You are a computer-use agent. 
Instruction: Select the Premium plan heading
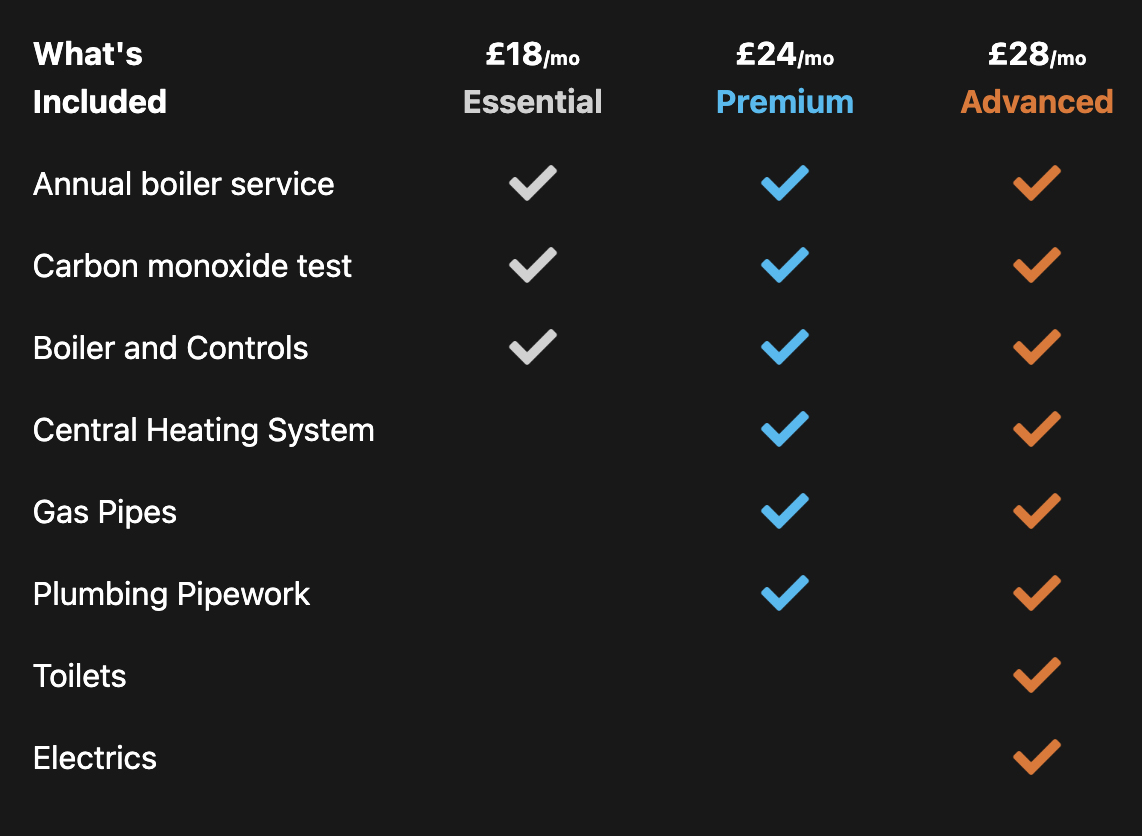click(x=785, y=102)
